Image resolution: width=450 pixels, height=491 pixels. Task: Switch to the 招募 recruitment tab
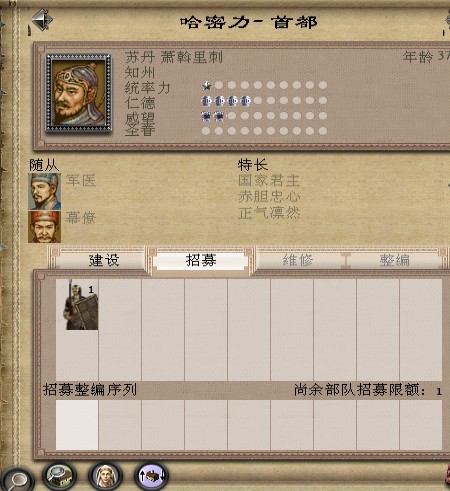pos(201,260)
